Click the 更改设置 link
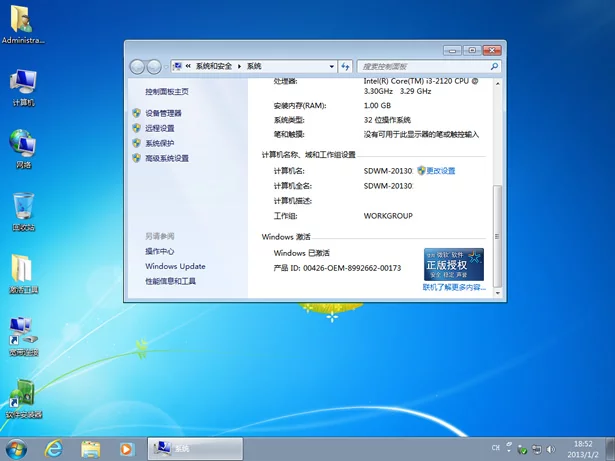The width and height of the screenshot is (615, 461). 440,171
